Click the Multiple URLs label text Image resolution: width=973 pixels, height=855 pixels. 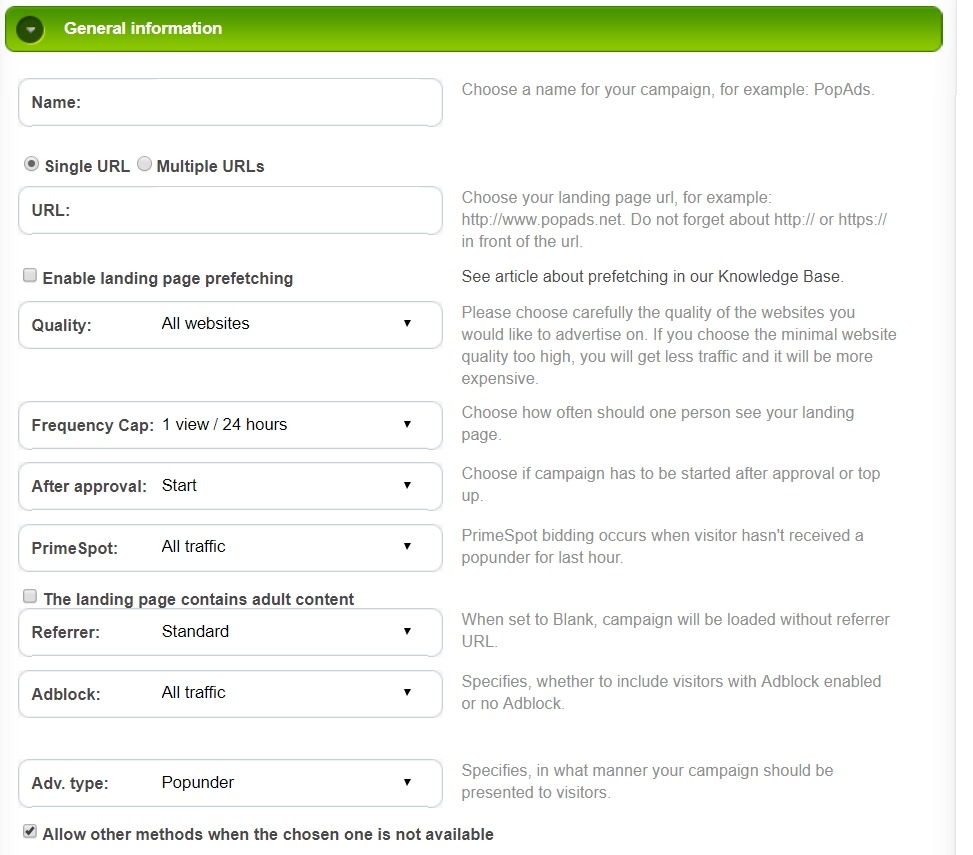(x=210, y=166)
